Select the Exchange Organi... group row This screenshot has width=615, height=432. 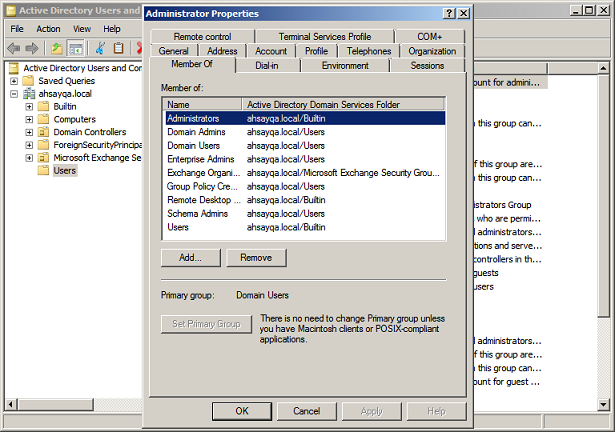point(304,173)
